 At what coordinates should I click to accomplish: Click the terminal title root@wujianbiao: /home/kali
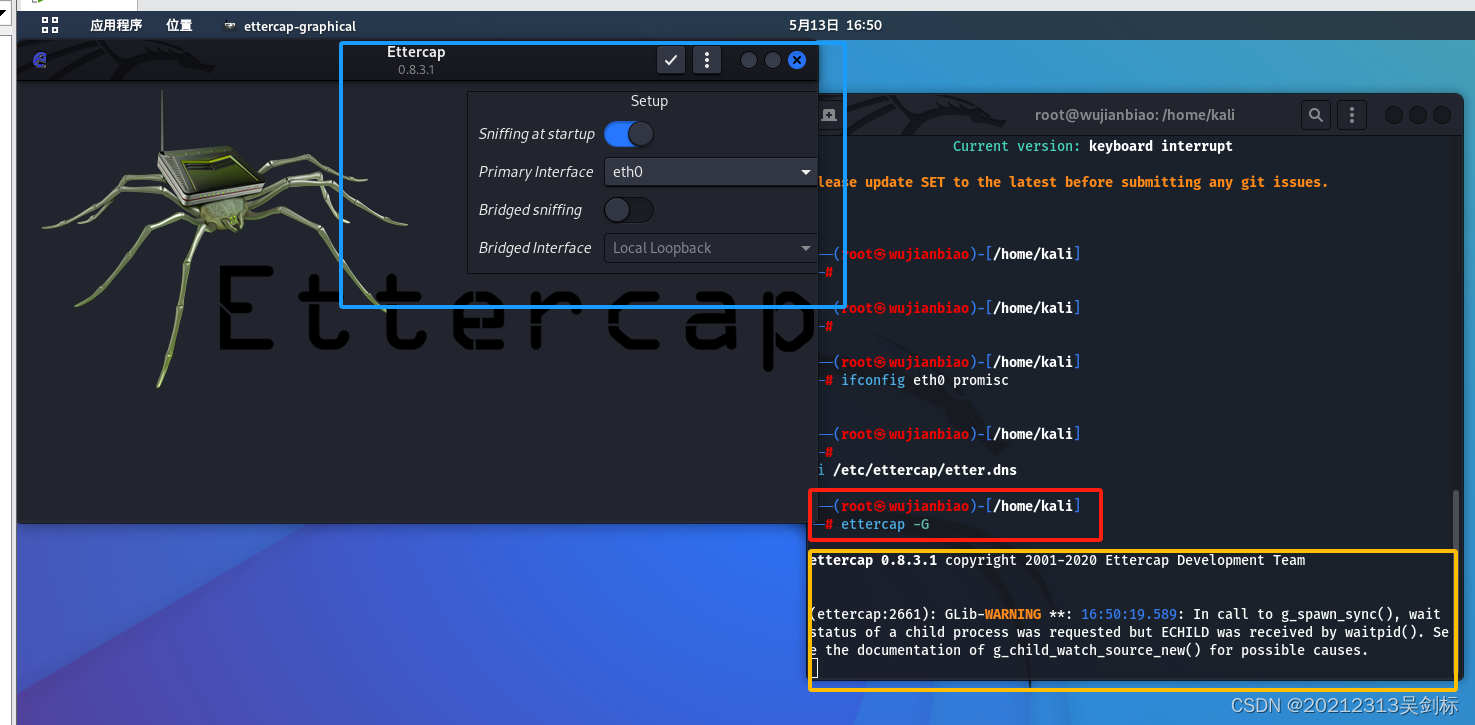tap(1135, 115)
